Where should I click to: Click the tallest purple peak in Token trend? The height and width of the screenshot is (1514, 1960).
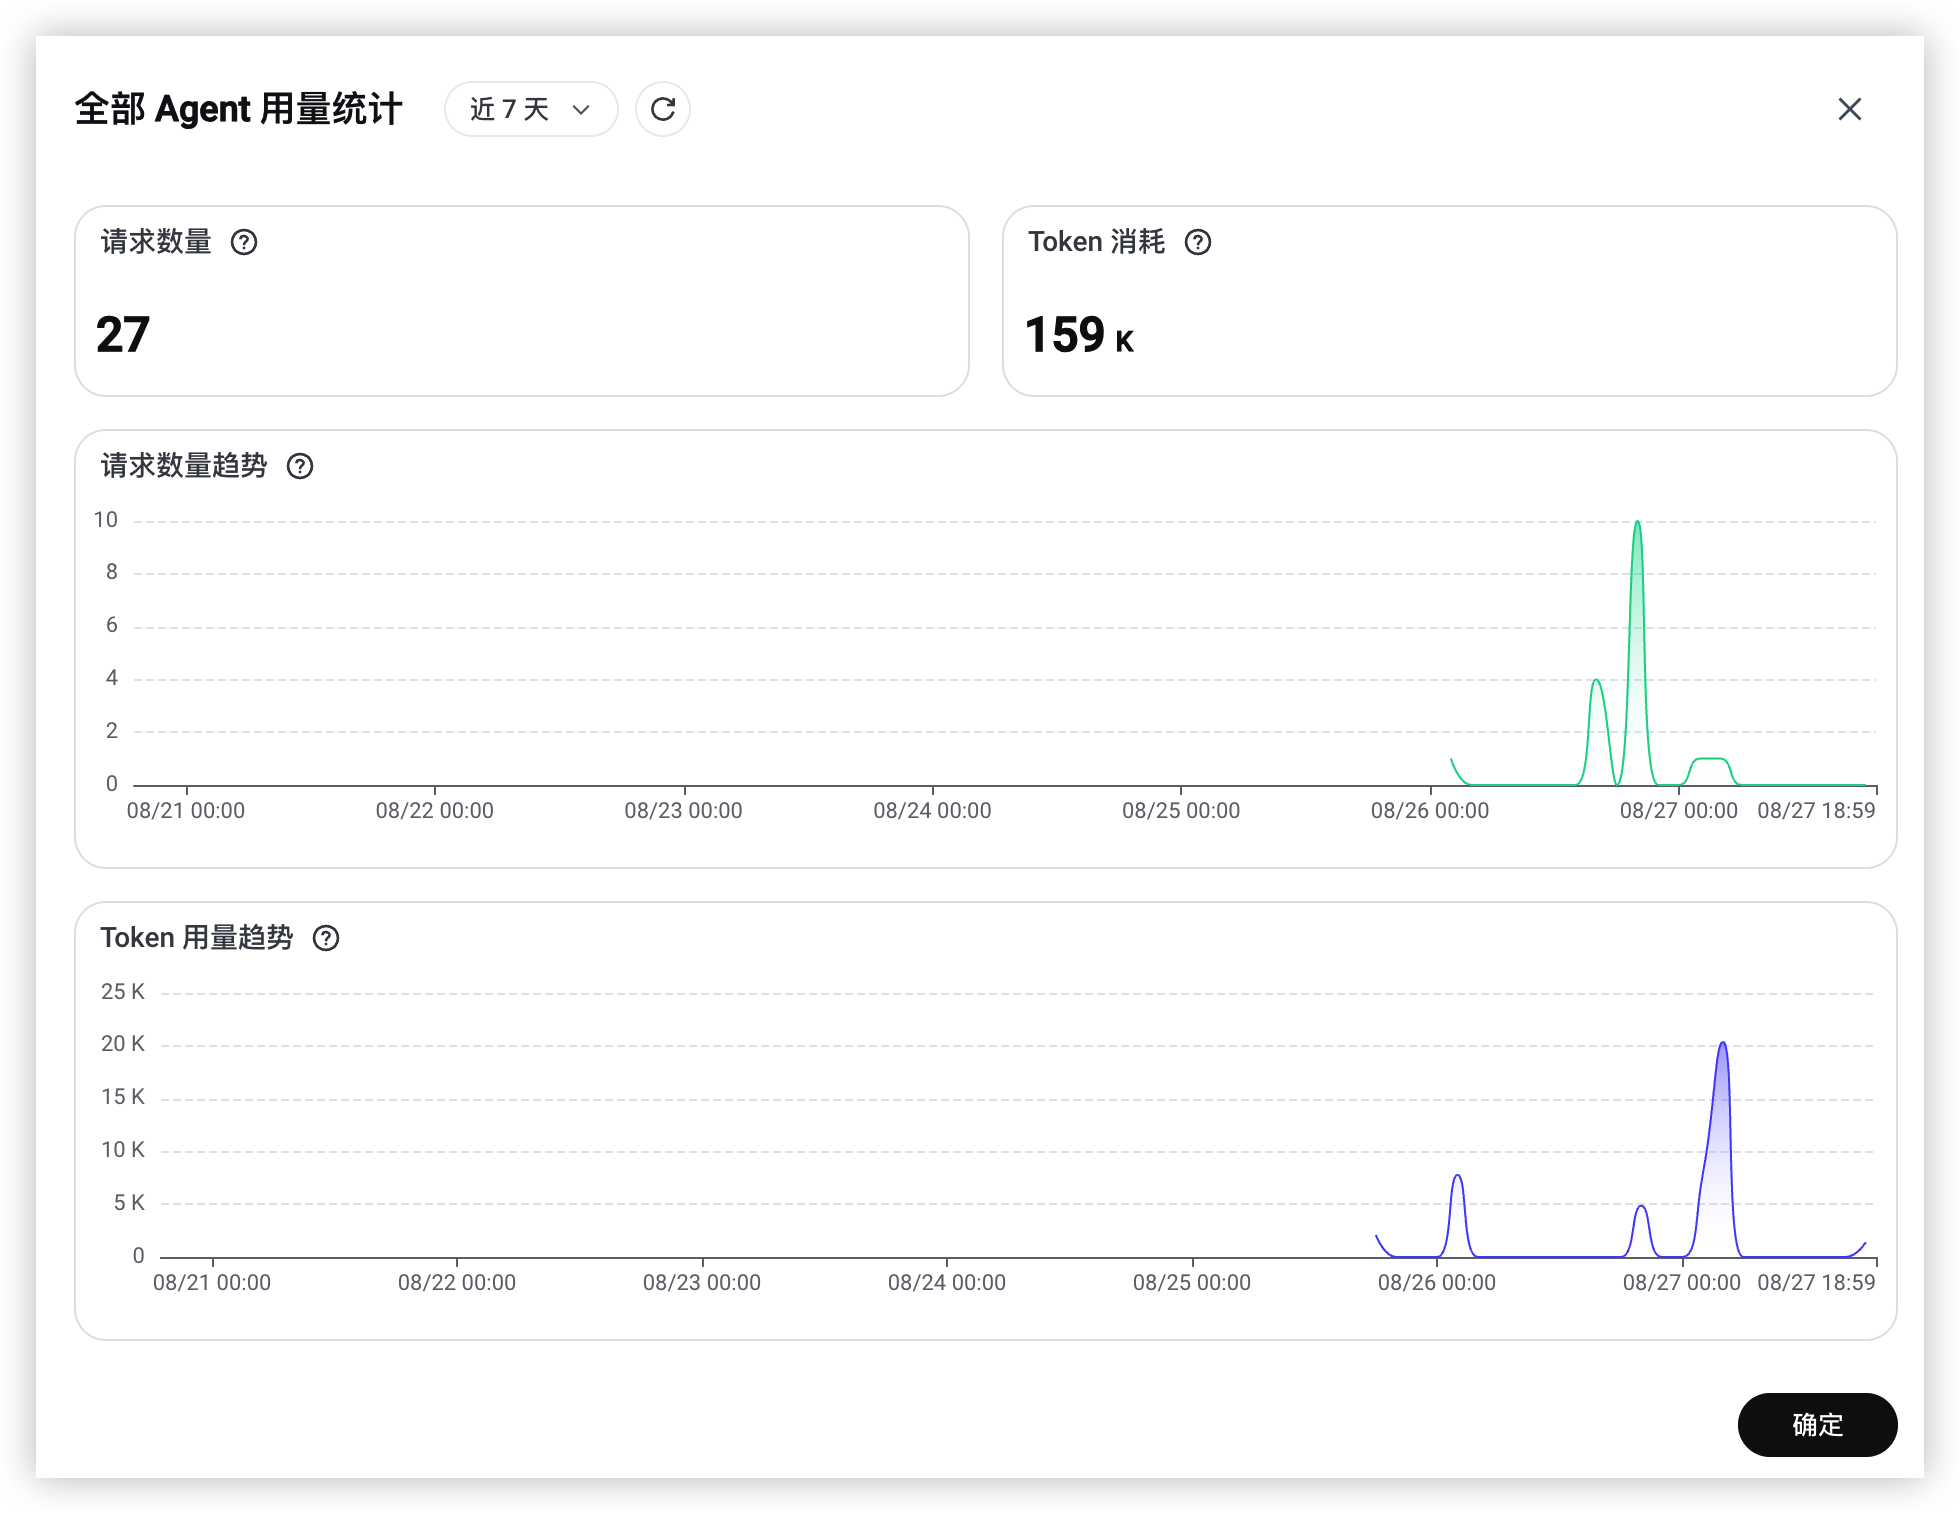pos(1722,1046)
